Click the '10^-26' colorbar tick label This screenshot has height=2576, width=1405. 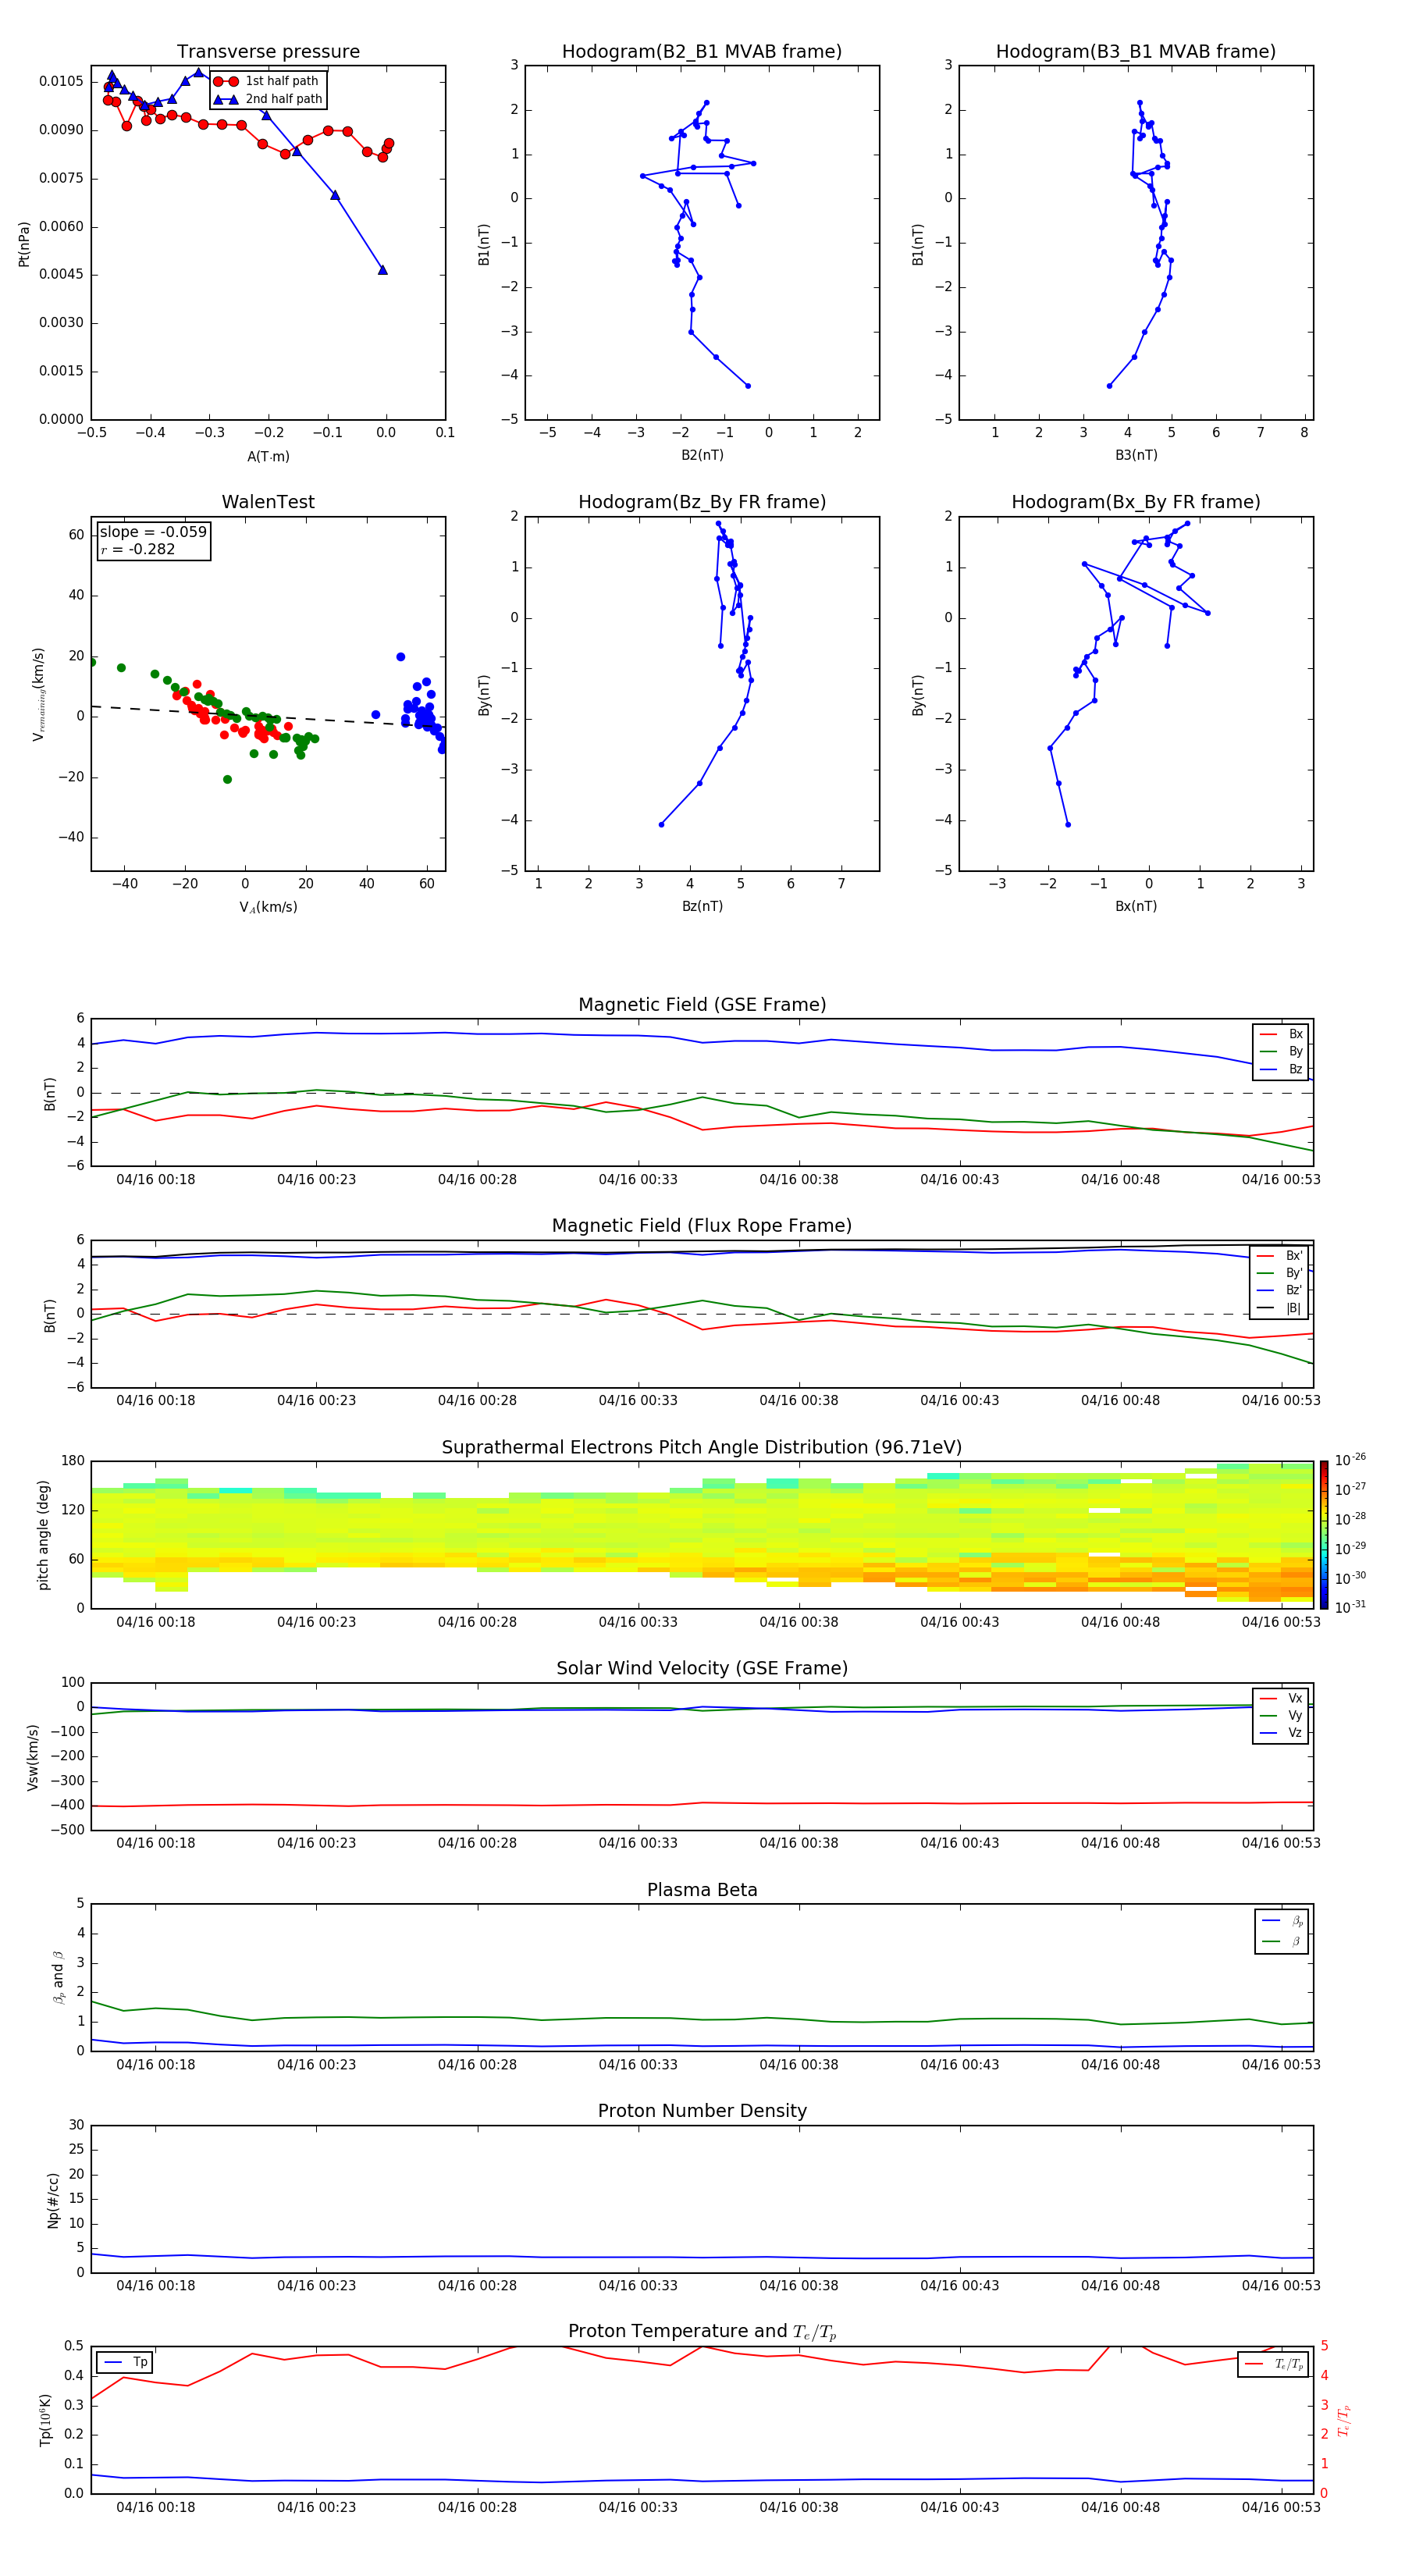(1350, 1460)
